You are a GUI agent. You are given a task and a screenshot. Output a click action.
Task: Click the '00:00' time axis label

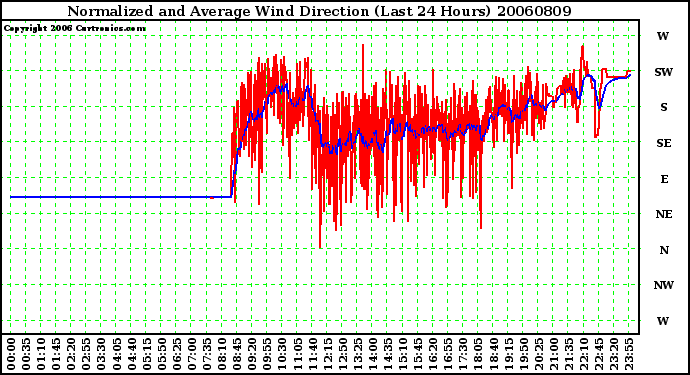pyautogui.click(x=11, y=354)
